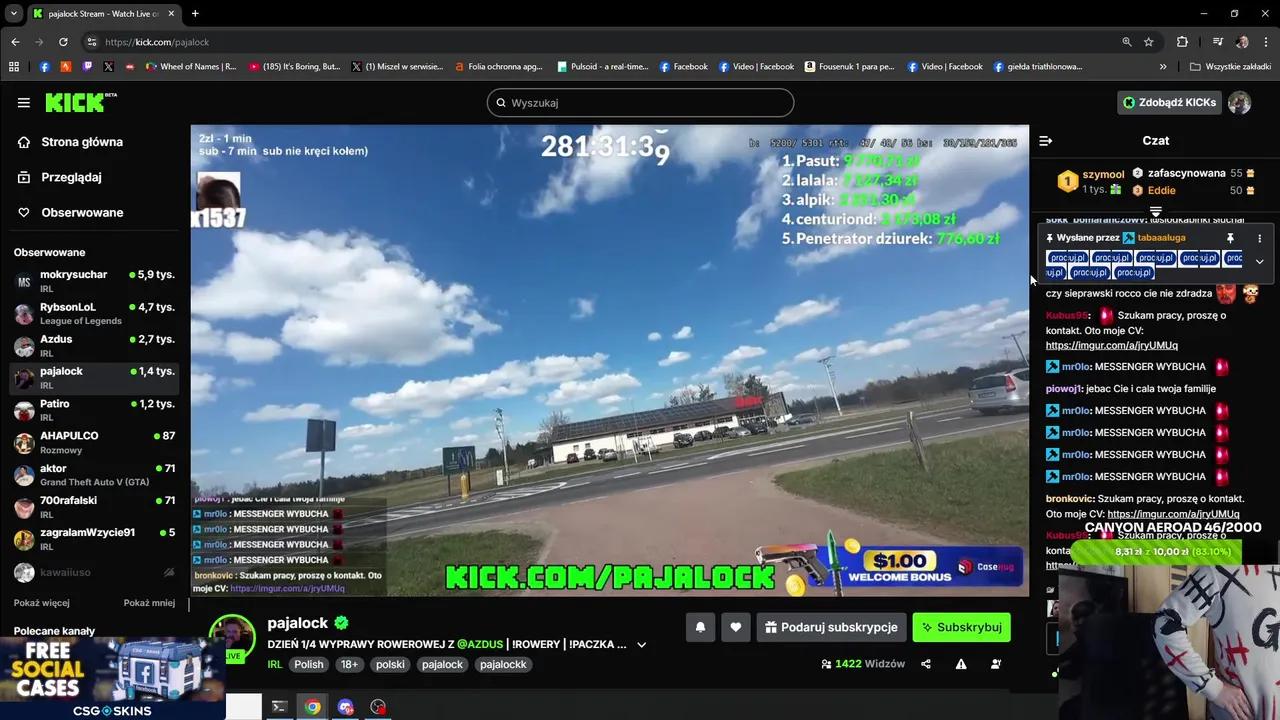The image size is (1280, 720).
Task: Click "Pokaż więcej" to expand followed list
Action: pyautogui.click(x=41, y=603)
